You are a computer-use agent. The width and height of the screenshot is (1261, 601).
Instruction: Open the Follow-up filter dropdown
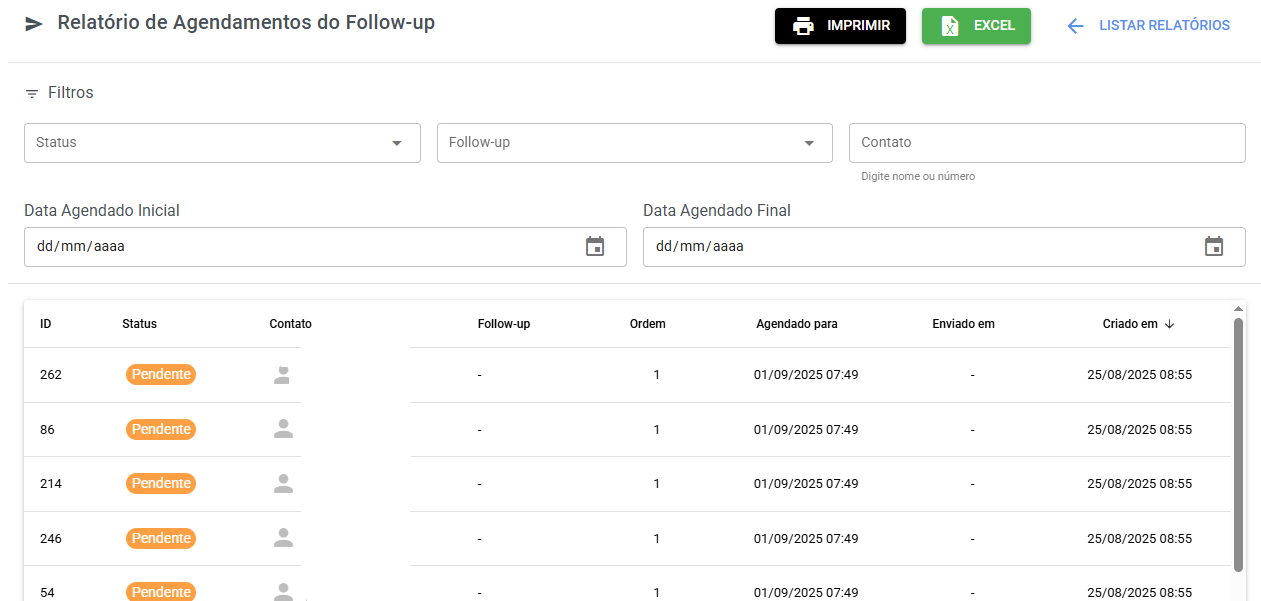[x=635, y=143]
